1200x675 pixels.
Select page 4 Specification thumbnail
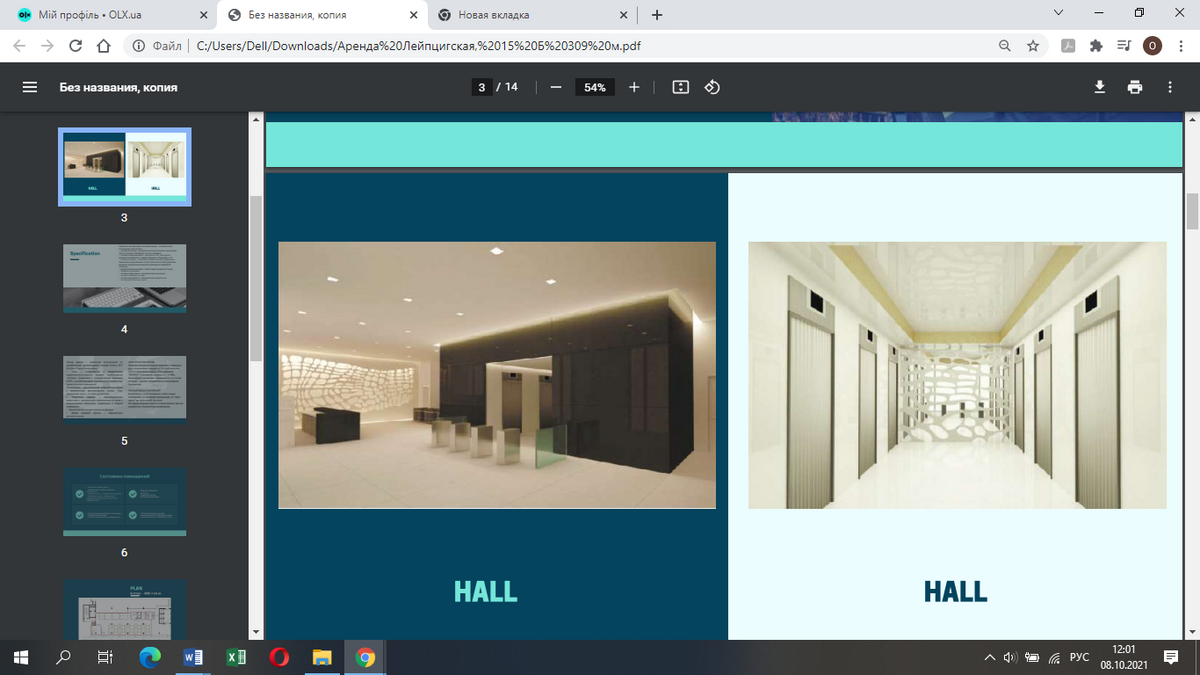pyautogui.click(x=125, y=277)
